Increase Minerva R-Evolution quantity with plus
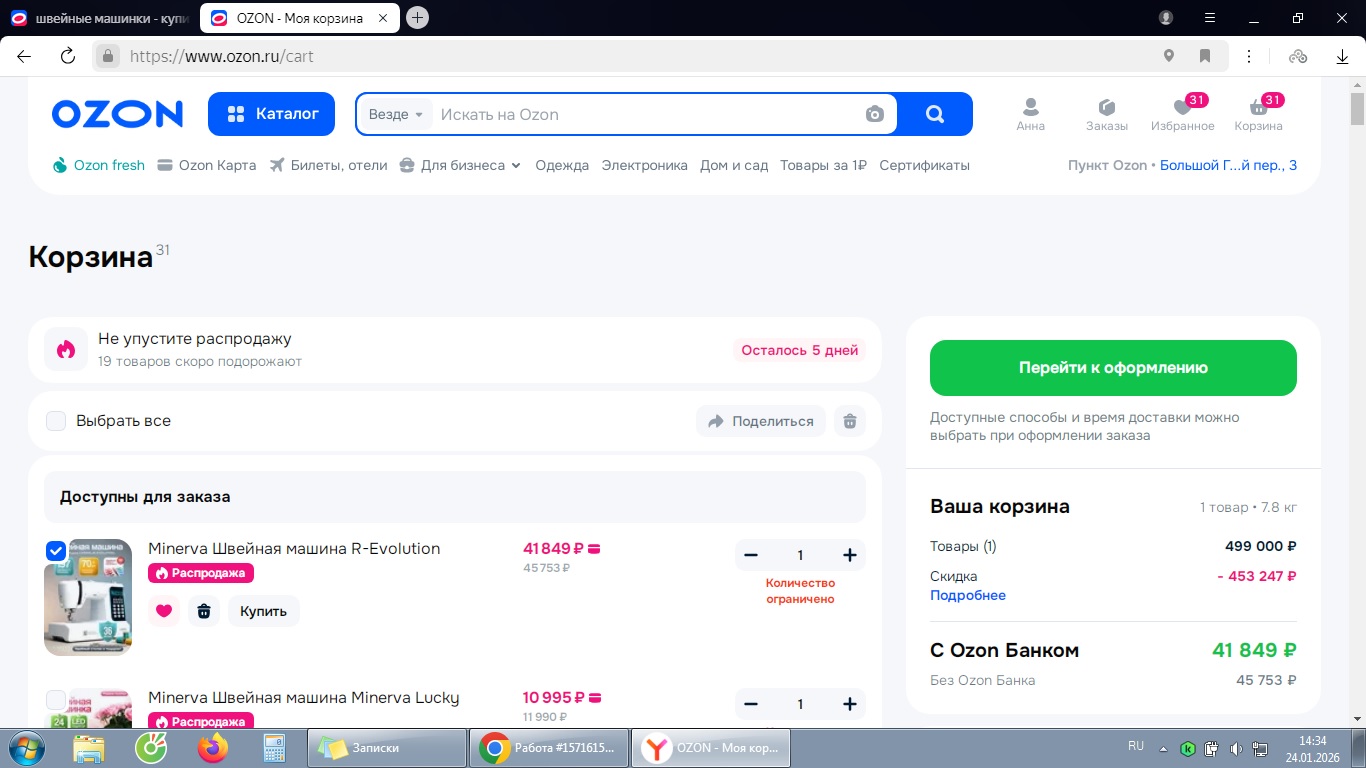This screenshot has width=1366, height=768. point(850,555)
